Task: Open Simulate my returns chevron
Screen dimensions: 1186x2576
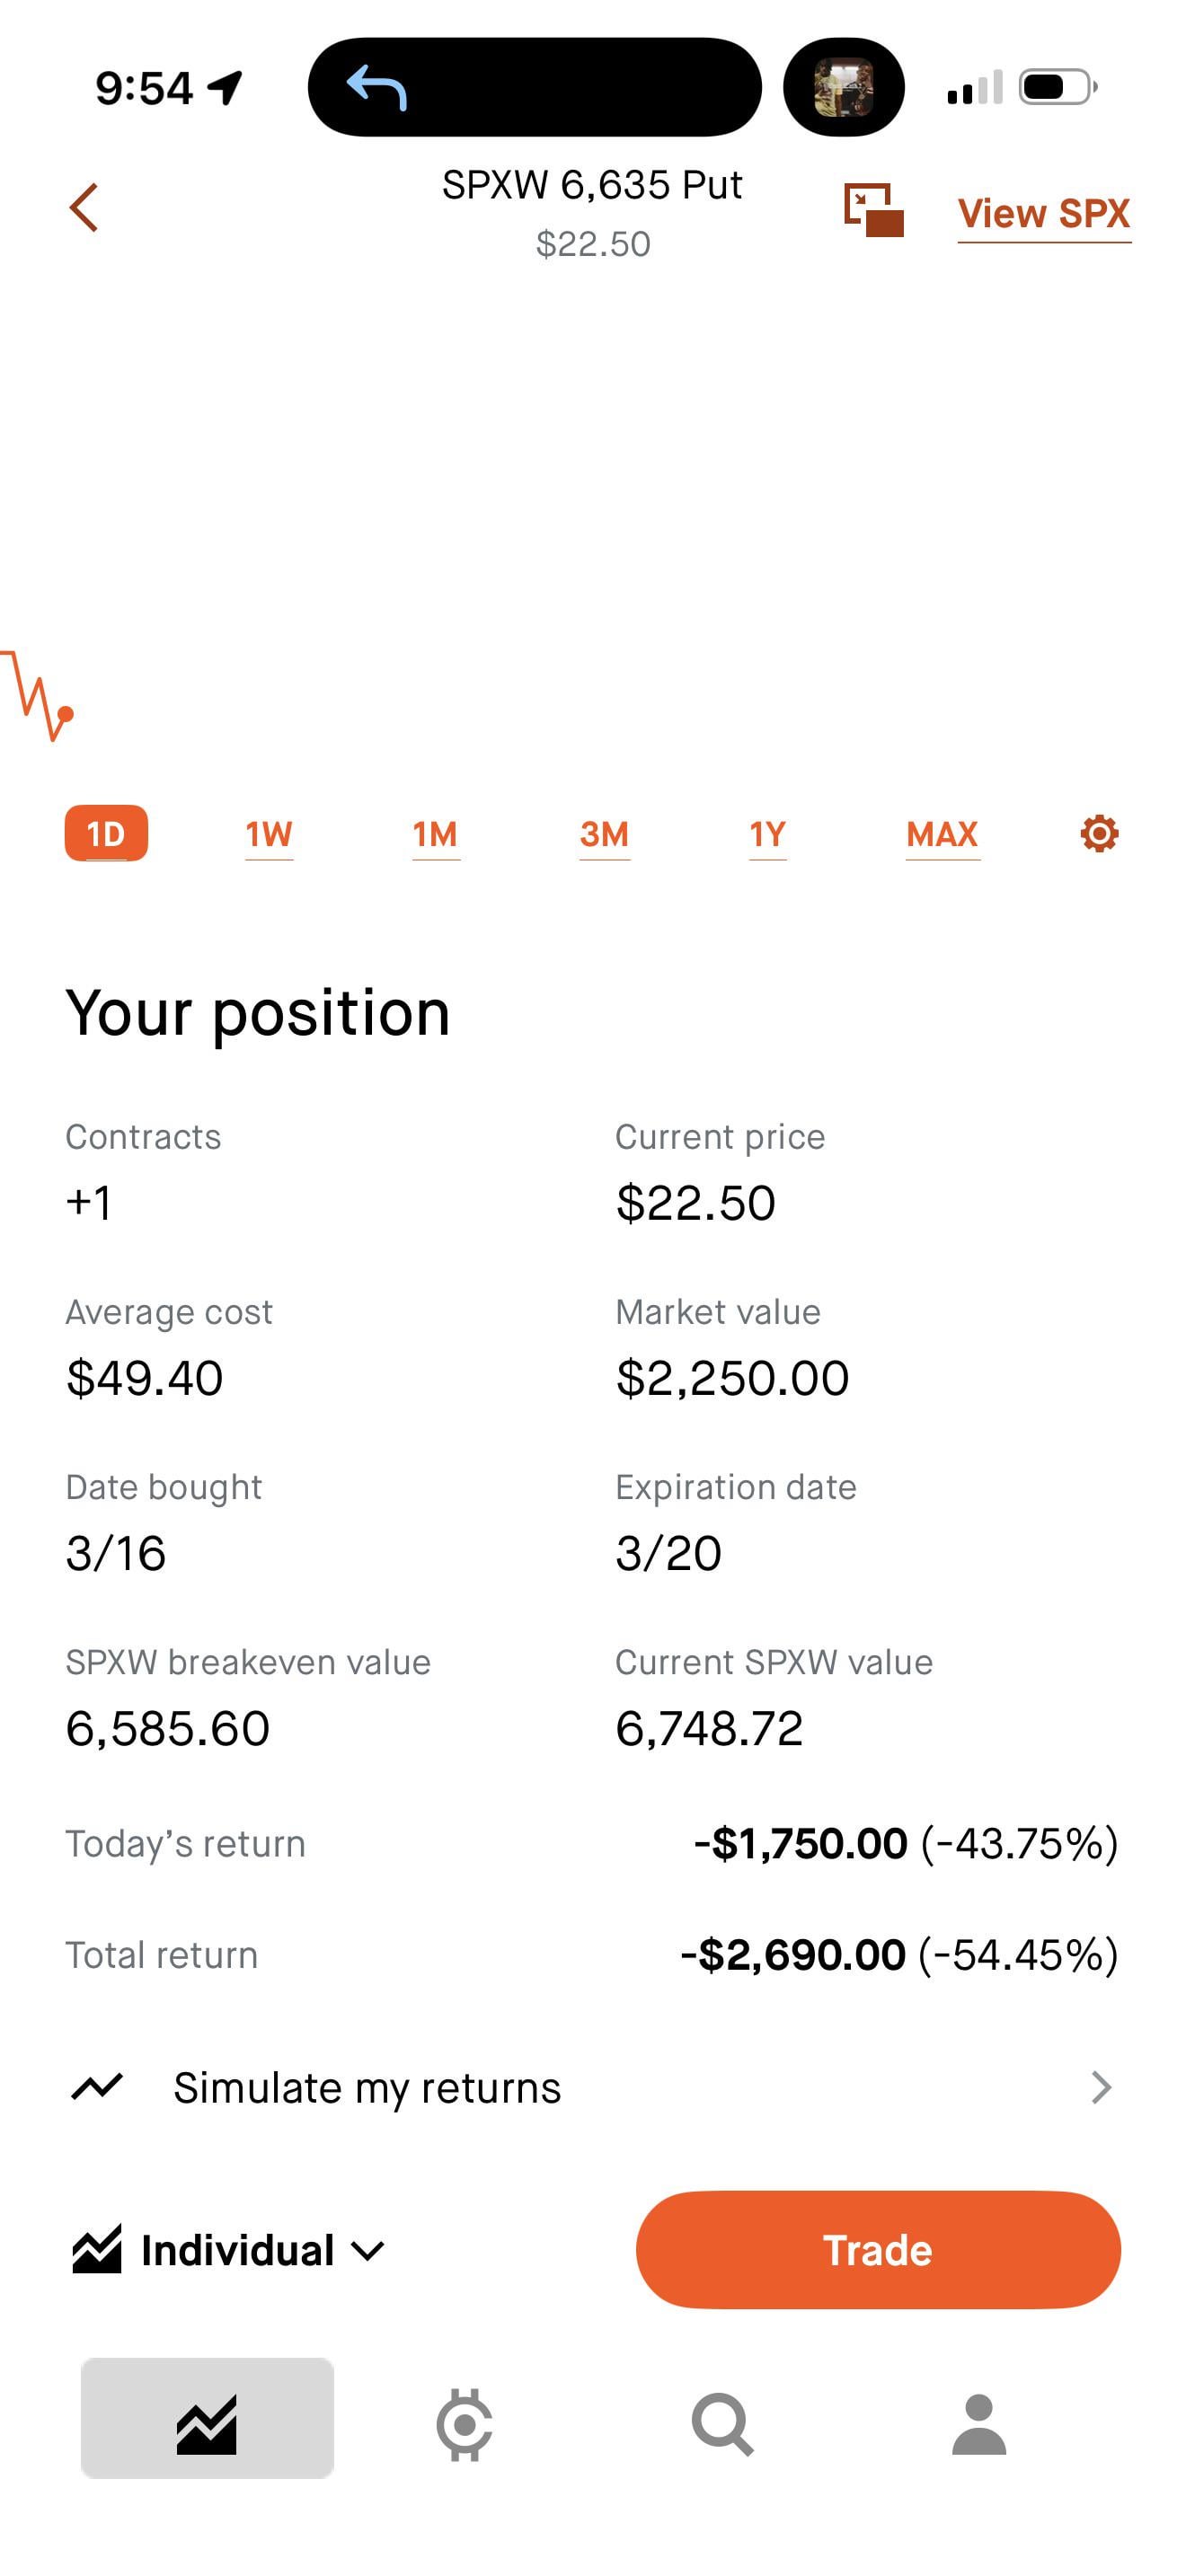Action: (1100, 2087)
